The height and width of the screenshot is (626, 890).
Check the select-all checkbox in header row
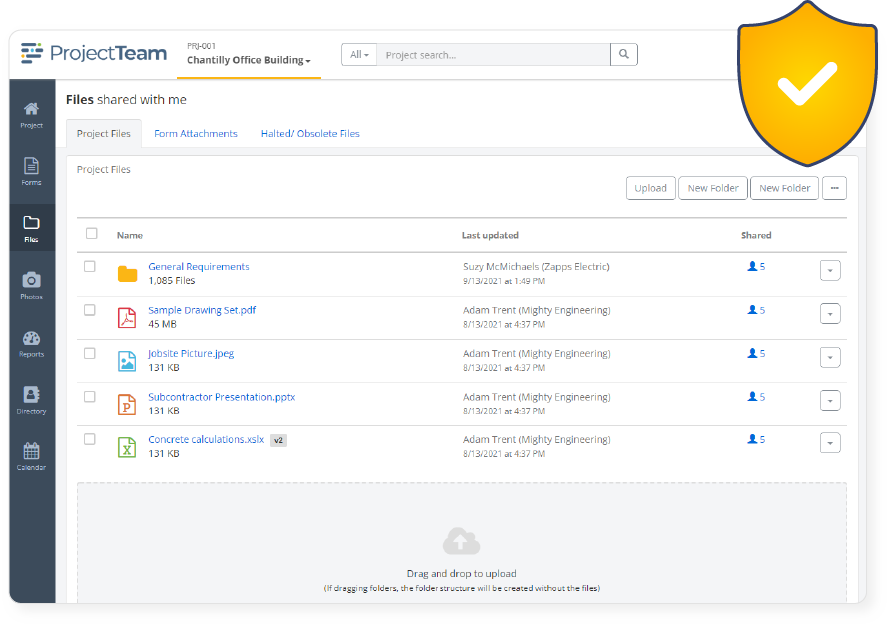91,233
